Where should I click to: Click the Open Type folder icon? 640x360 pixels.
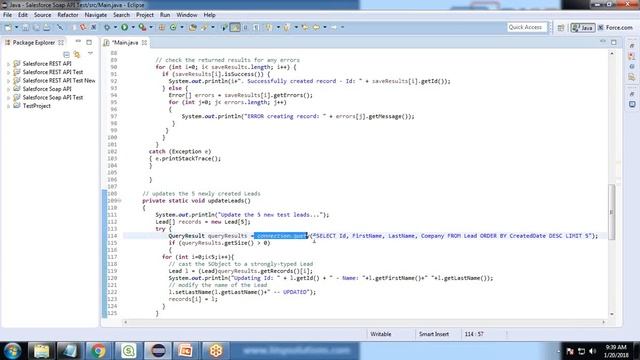pos(193,27)
